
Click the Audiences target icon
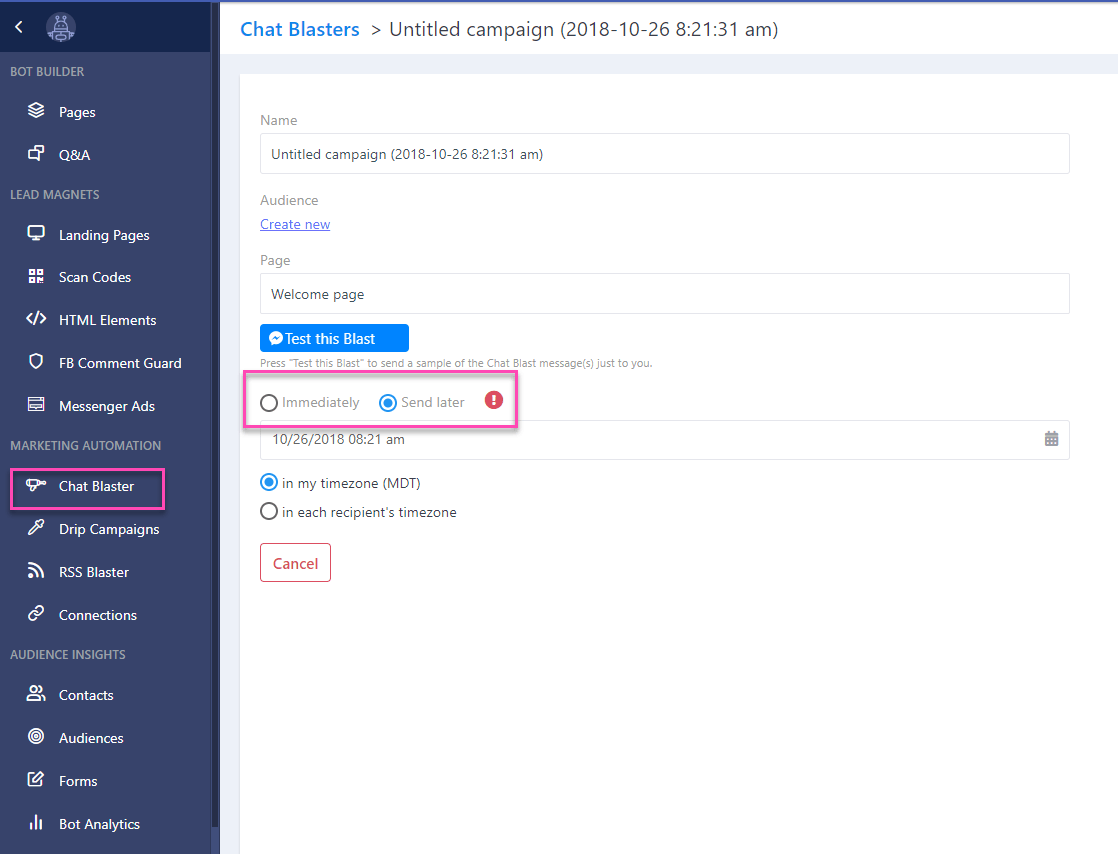pos(36,736)
